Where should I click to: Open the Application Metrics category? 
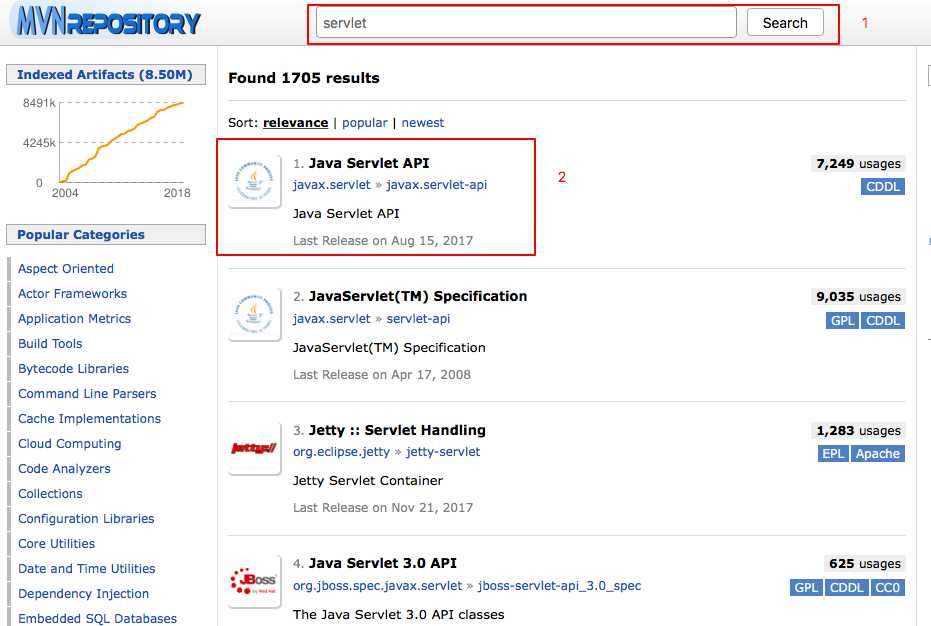74,318
